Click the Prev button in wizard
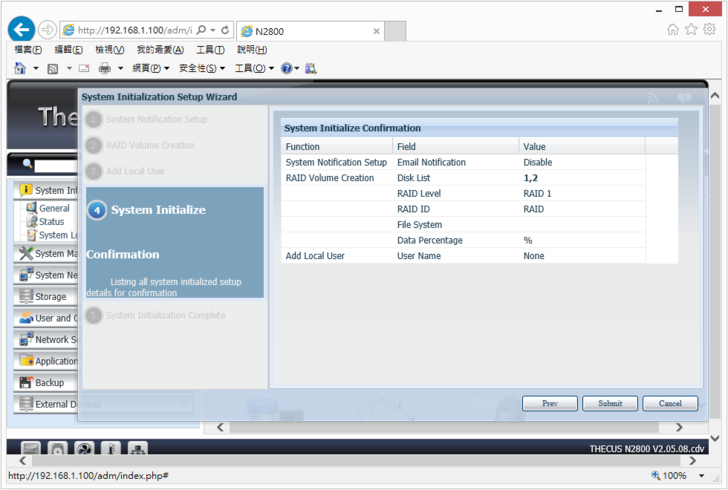The height and width of the screenshot is (490, 728). (x=550, y=403)
